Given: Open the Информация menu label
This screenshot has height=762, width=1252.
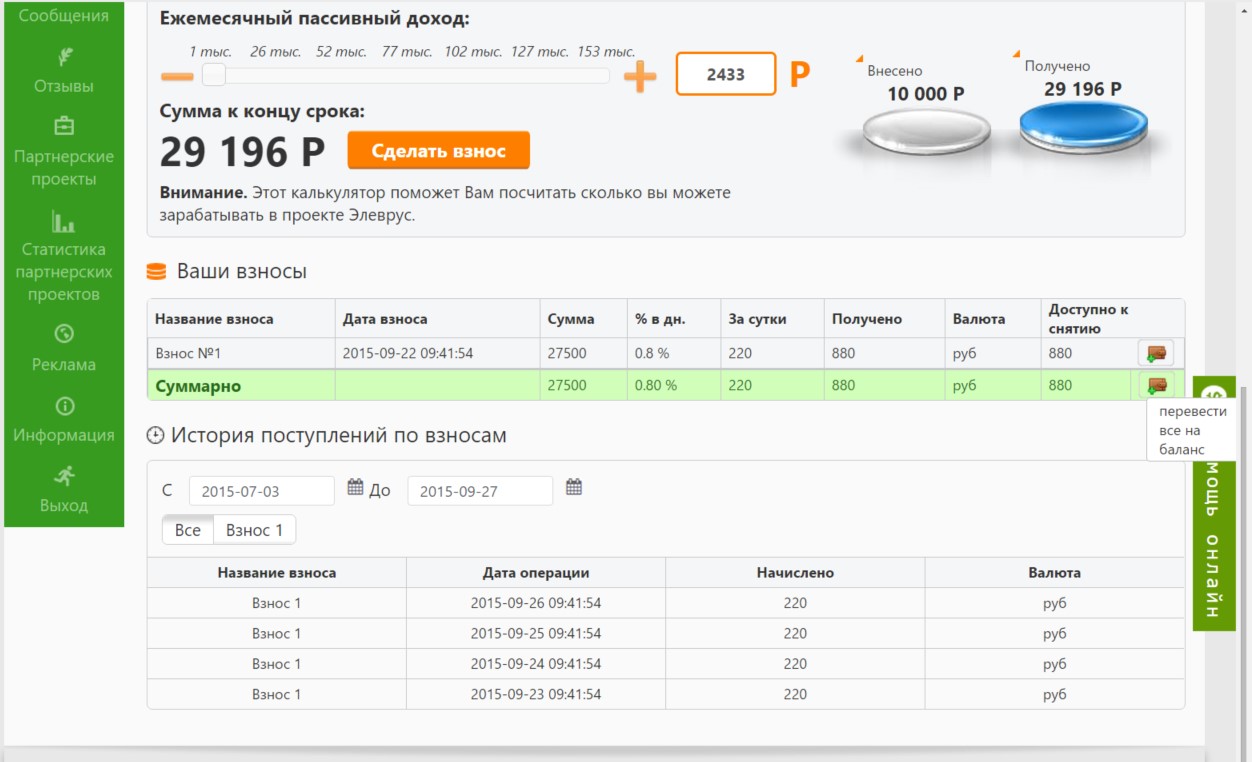Looking at the screenshot, I should [64, 435].
